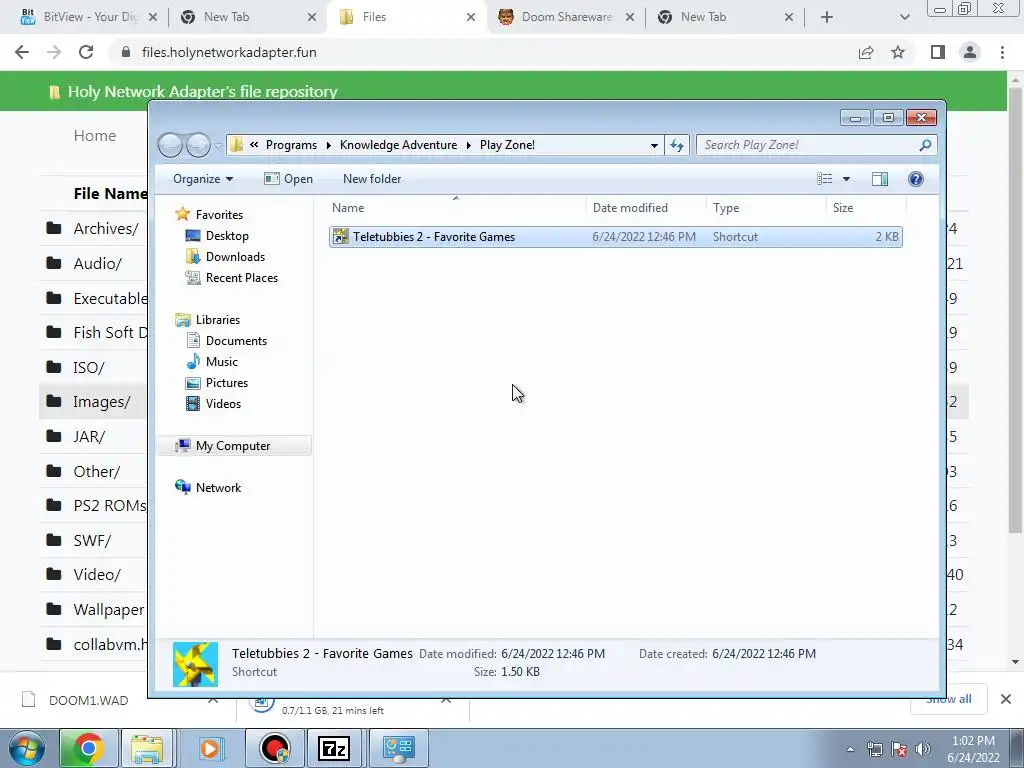Open the change view icon in Explorer toolbar

click(825, 179)
